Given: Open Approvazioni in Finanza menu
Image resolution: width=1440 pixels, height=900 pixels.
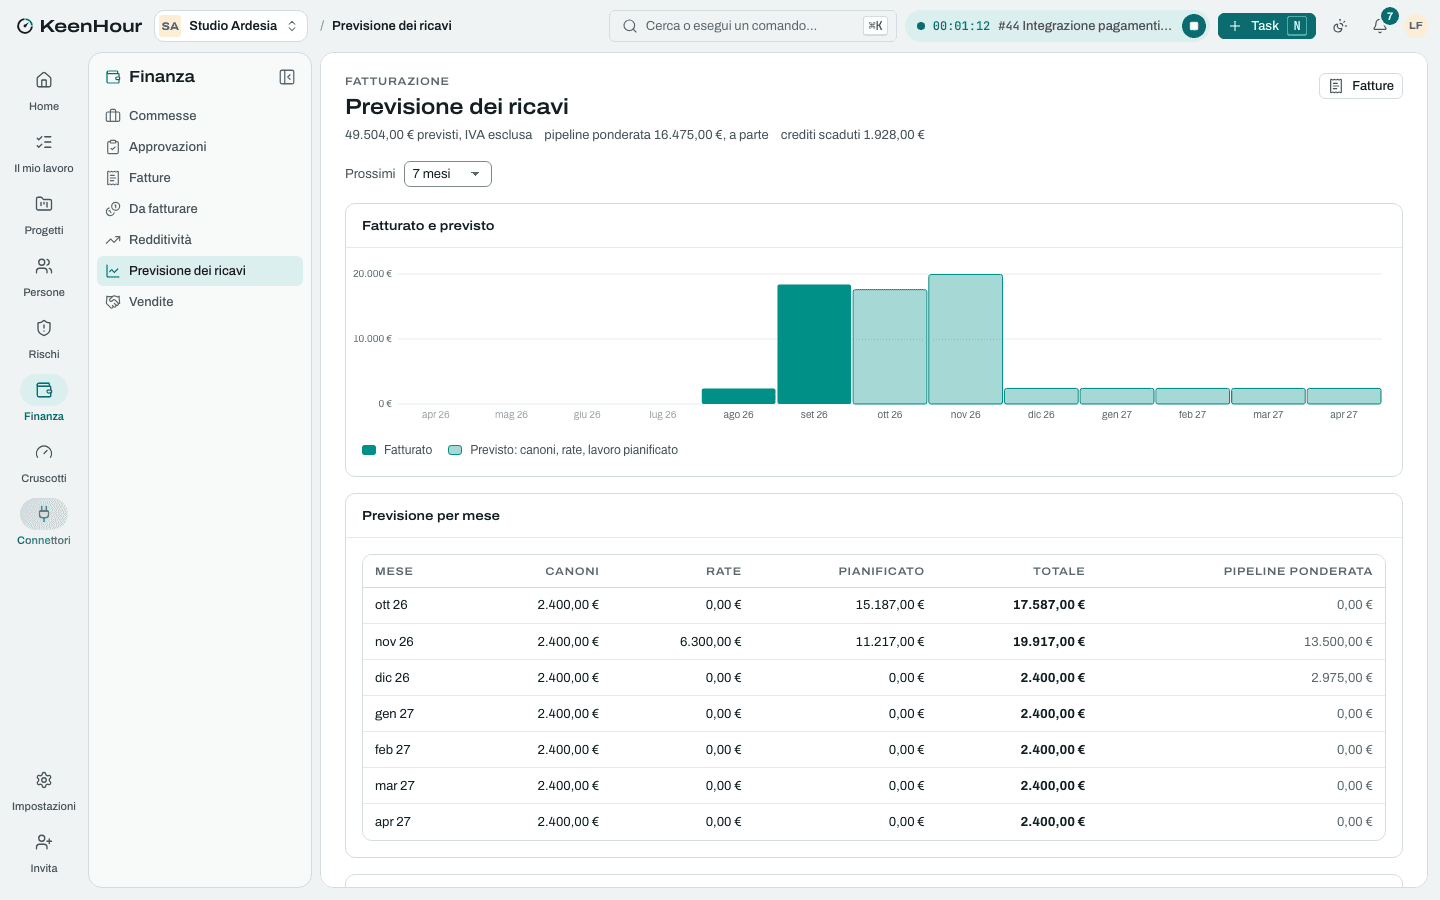Looking at the screenshot, I should tap(200, 147).
